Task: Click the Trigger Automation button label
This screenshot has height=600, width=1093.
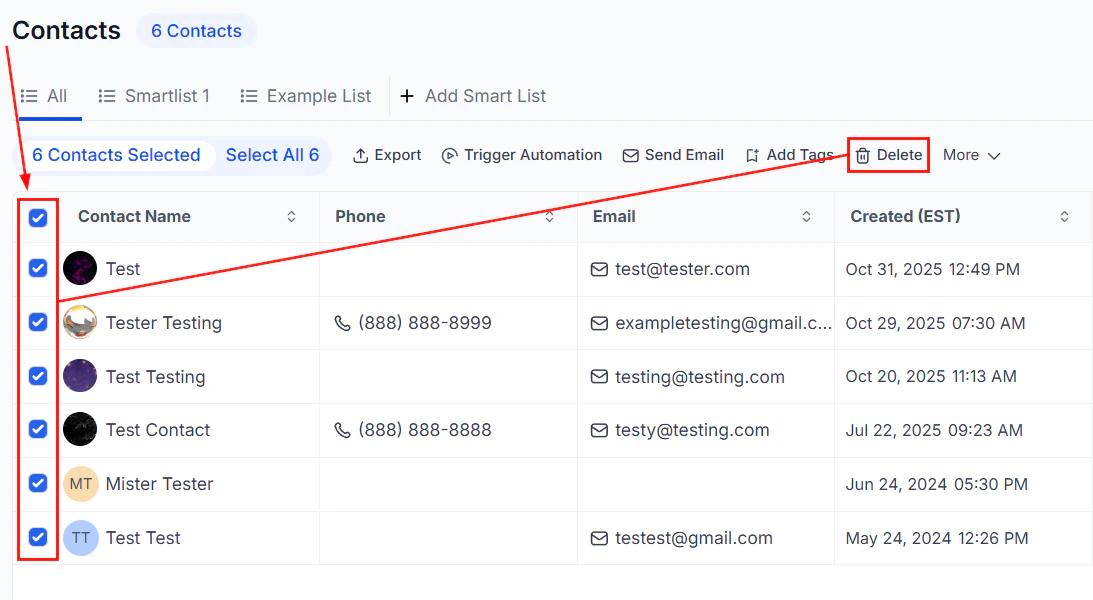Action: pyautogui.click(x=533, y=155)
